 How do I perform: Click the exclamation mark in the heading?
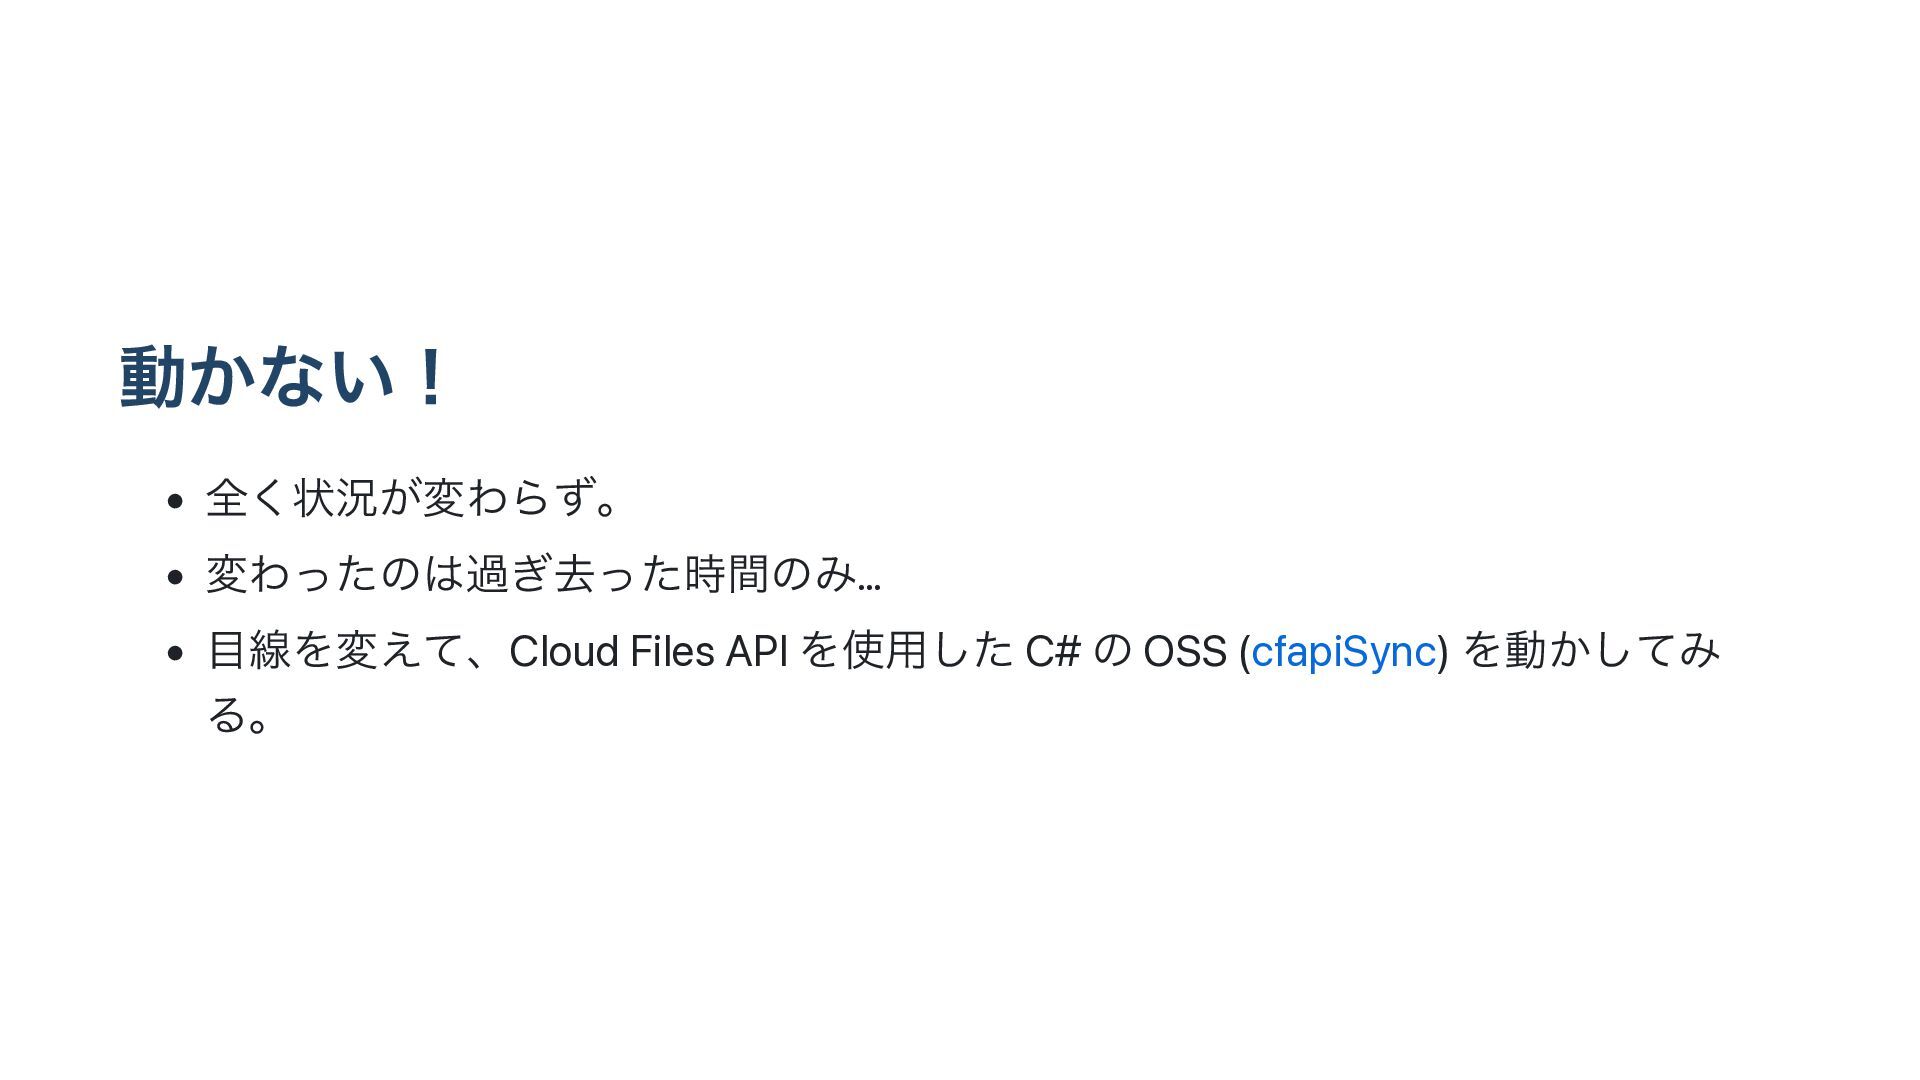click(x=431, y=377)
